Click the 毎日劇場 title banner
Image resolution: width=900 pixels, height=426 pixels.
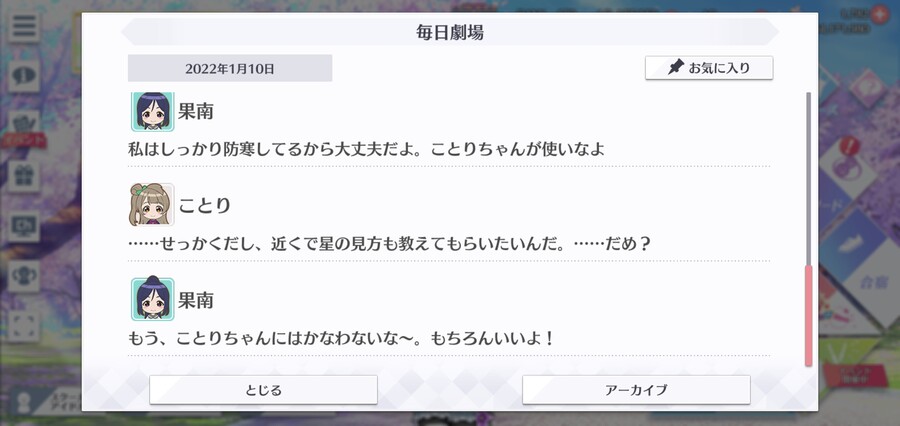[449, 32]
